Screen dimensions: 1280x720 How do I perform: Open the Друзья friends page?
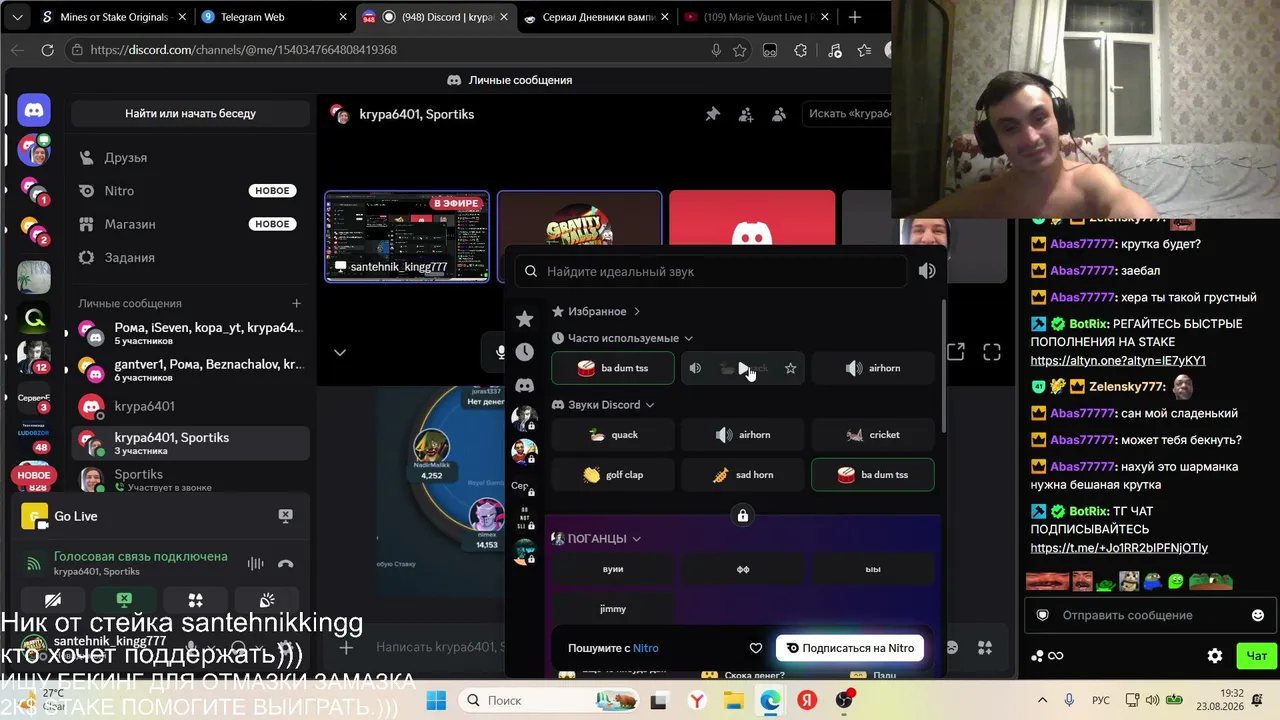point(190,157)
